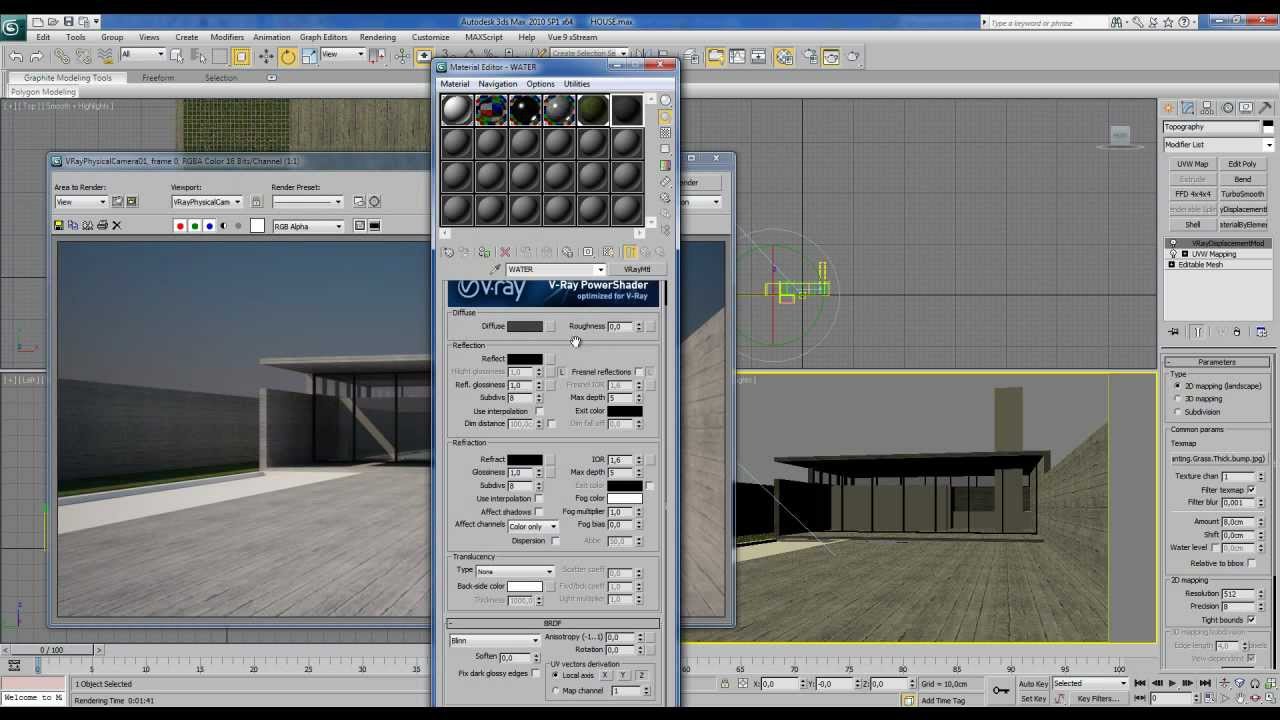The image size is (1280, 720).
Task: Click the Undo arrow in main toolbar
Action: point(16,57)
